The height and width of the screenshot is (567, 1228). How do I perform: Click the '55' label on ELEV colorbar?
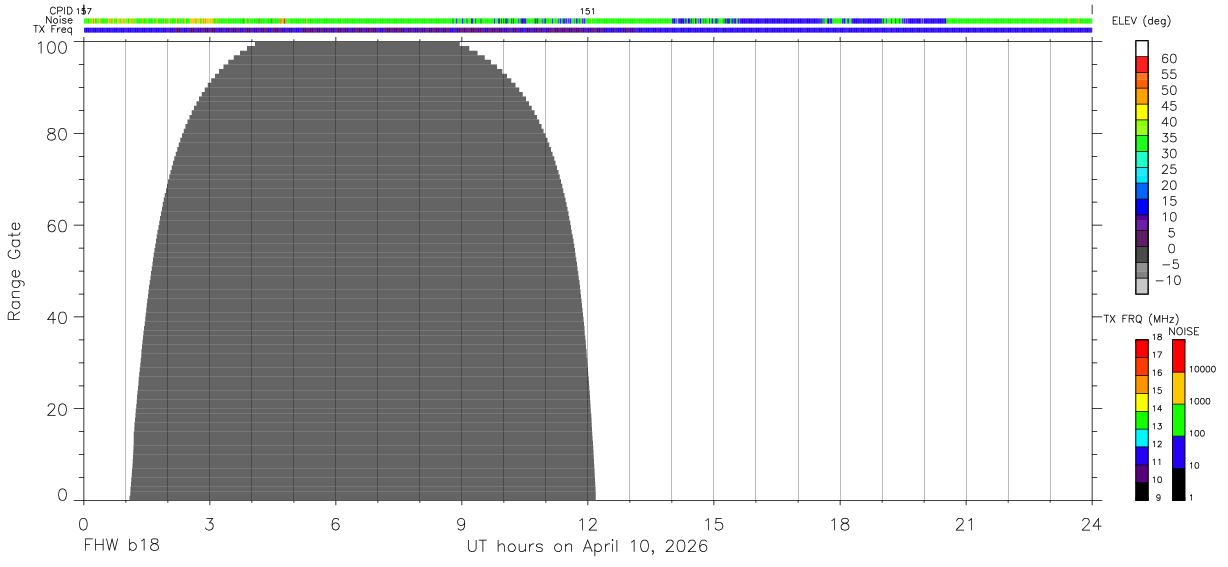(x=1169, y=74)
